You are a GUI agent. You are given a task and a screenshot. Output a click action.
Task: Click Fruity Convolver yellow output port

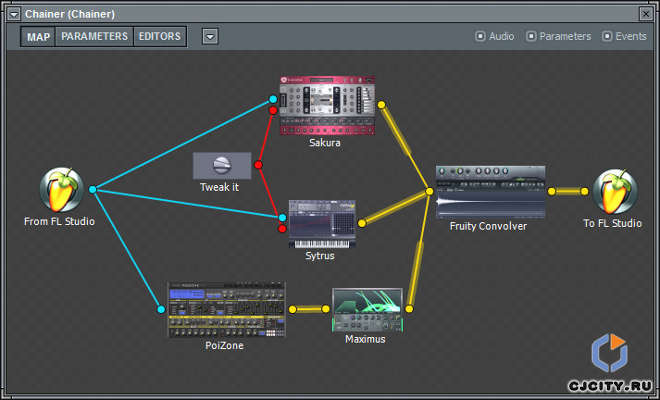pos(552,192)
